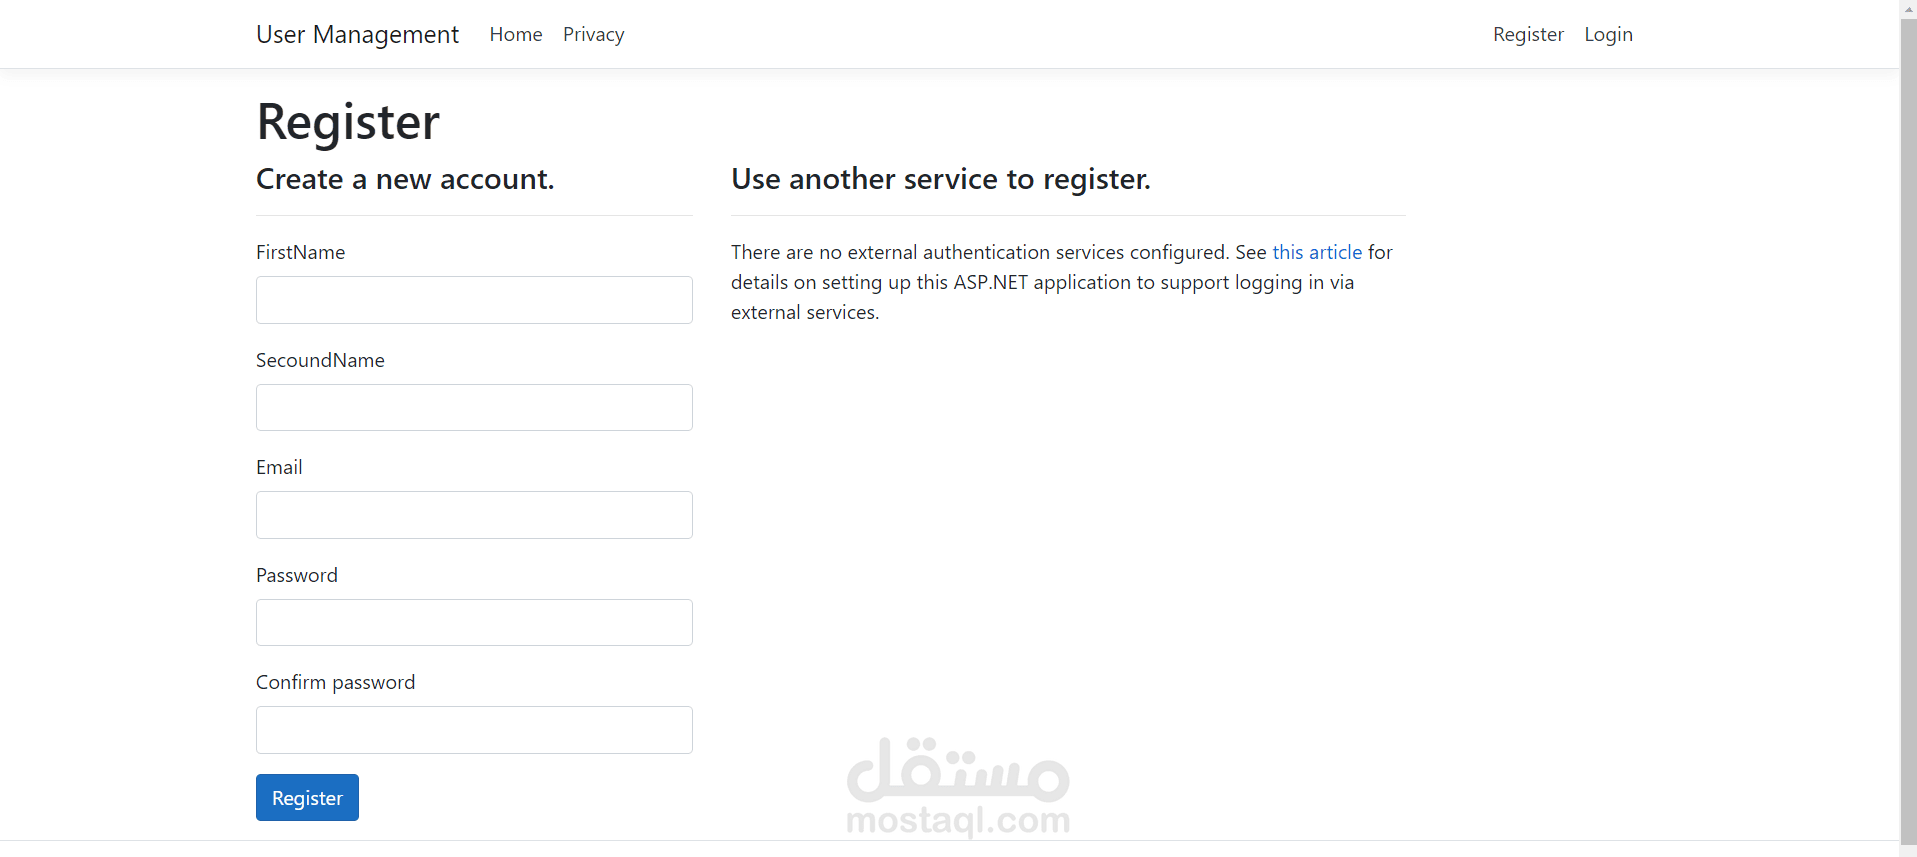Click the Confirm password input box
Viewport: 1917px width, 857px height.
coord(474,730)
